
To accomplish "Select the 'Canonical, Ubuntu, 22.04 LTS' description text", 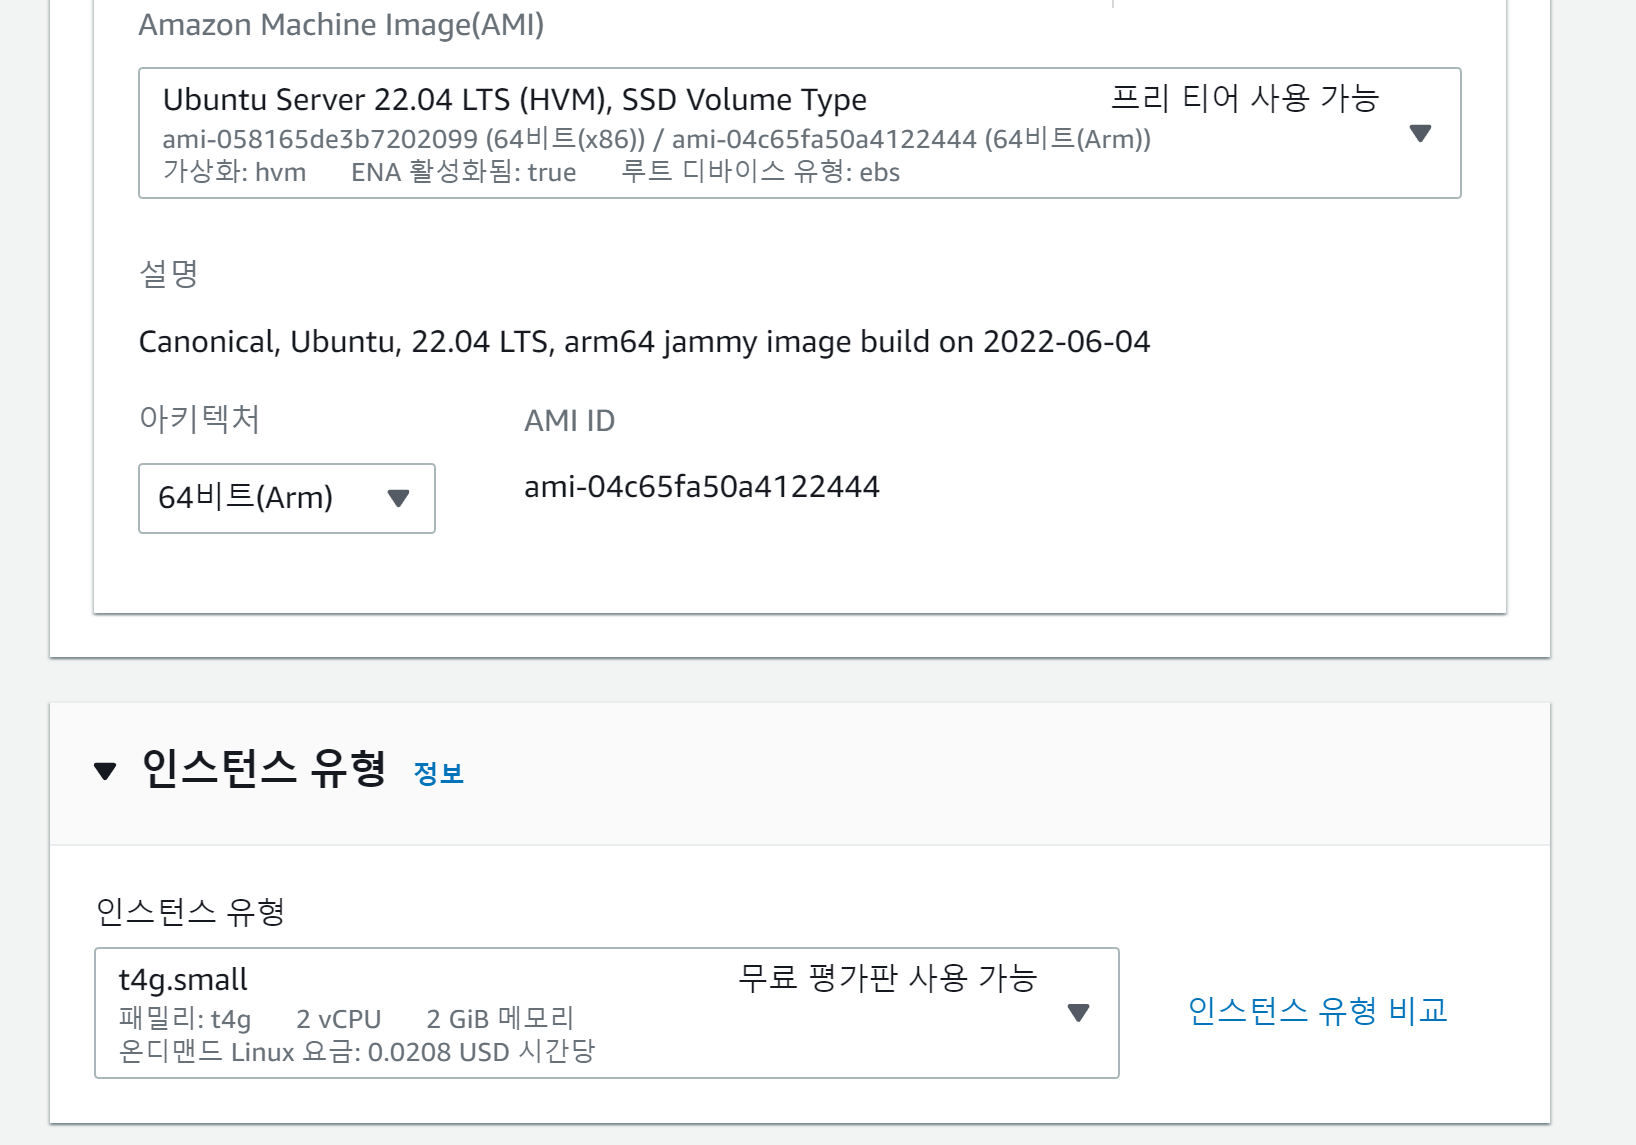I will coord(644,342).
